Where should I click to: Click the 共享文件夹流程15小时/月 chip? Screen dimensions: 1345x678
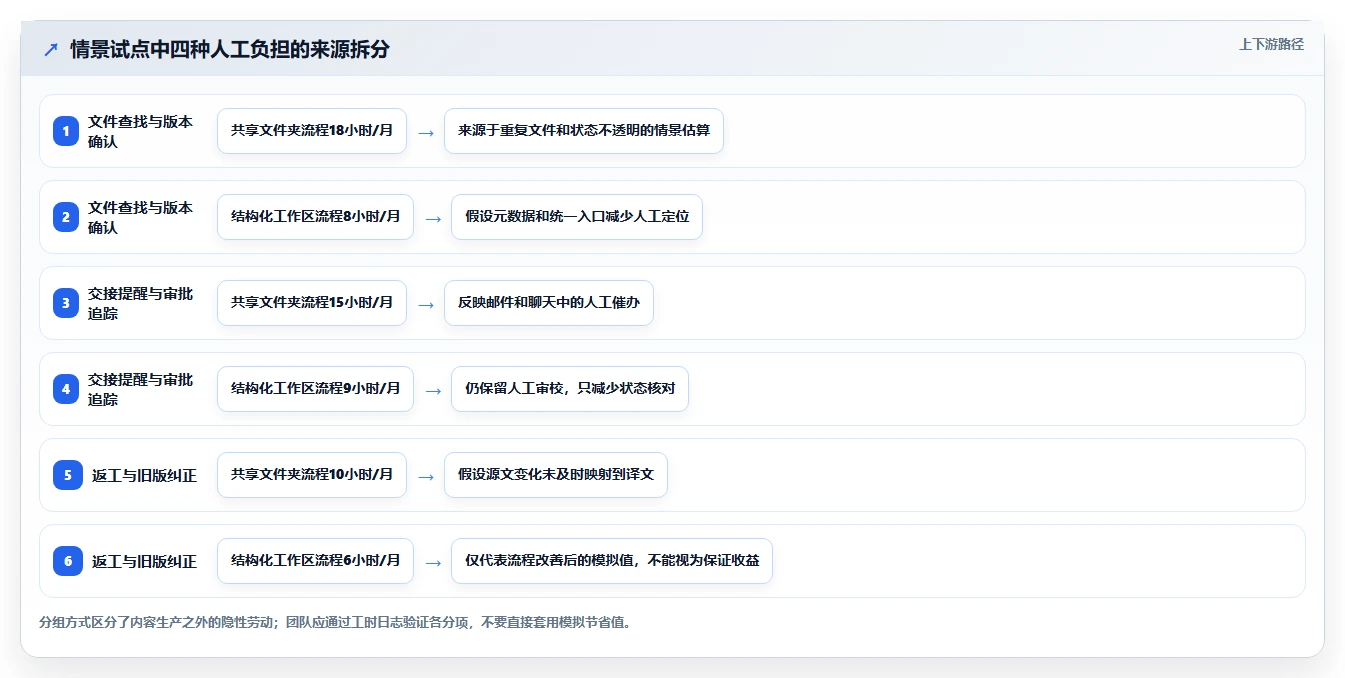pos(312,303)
